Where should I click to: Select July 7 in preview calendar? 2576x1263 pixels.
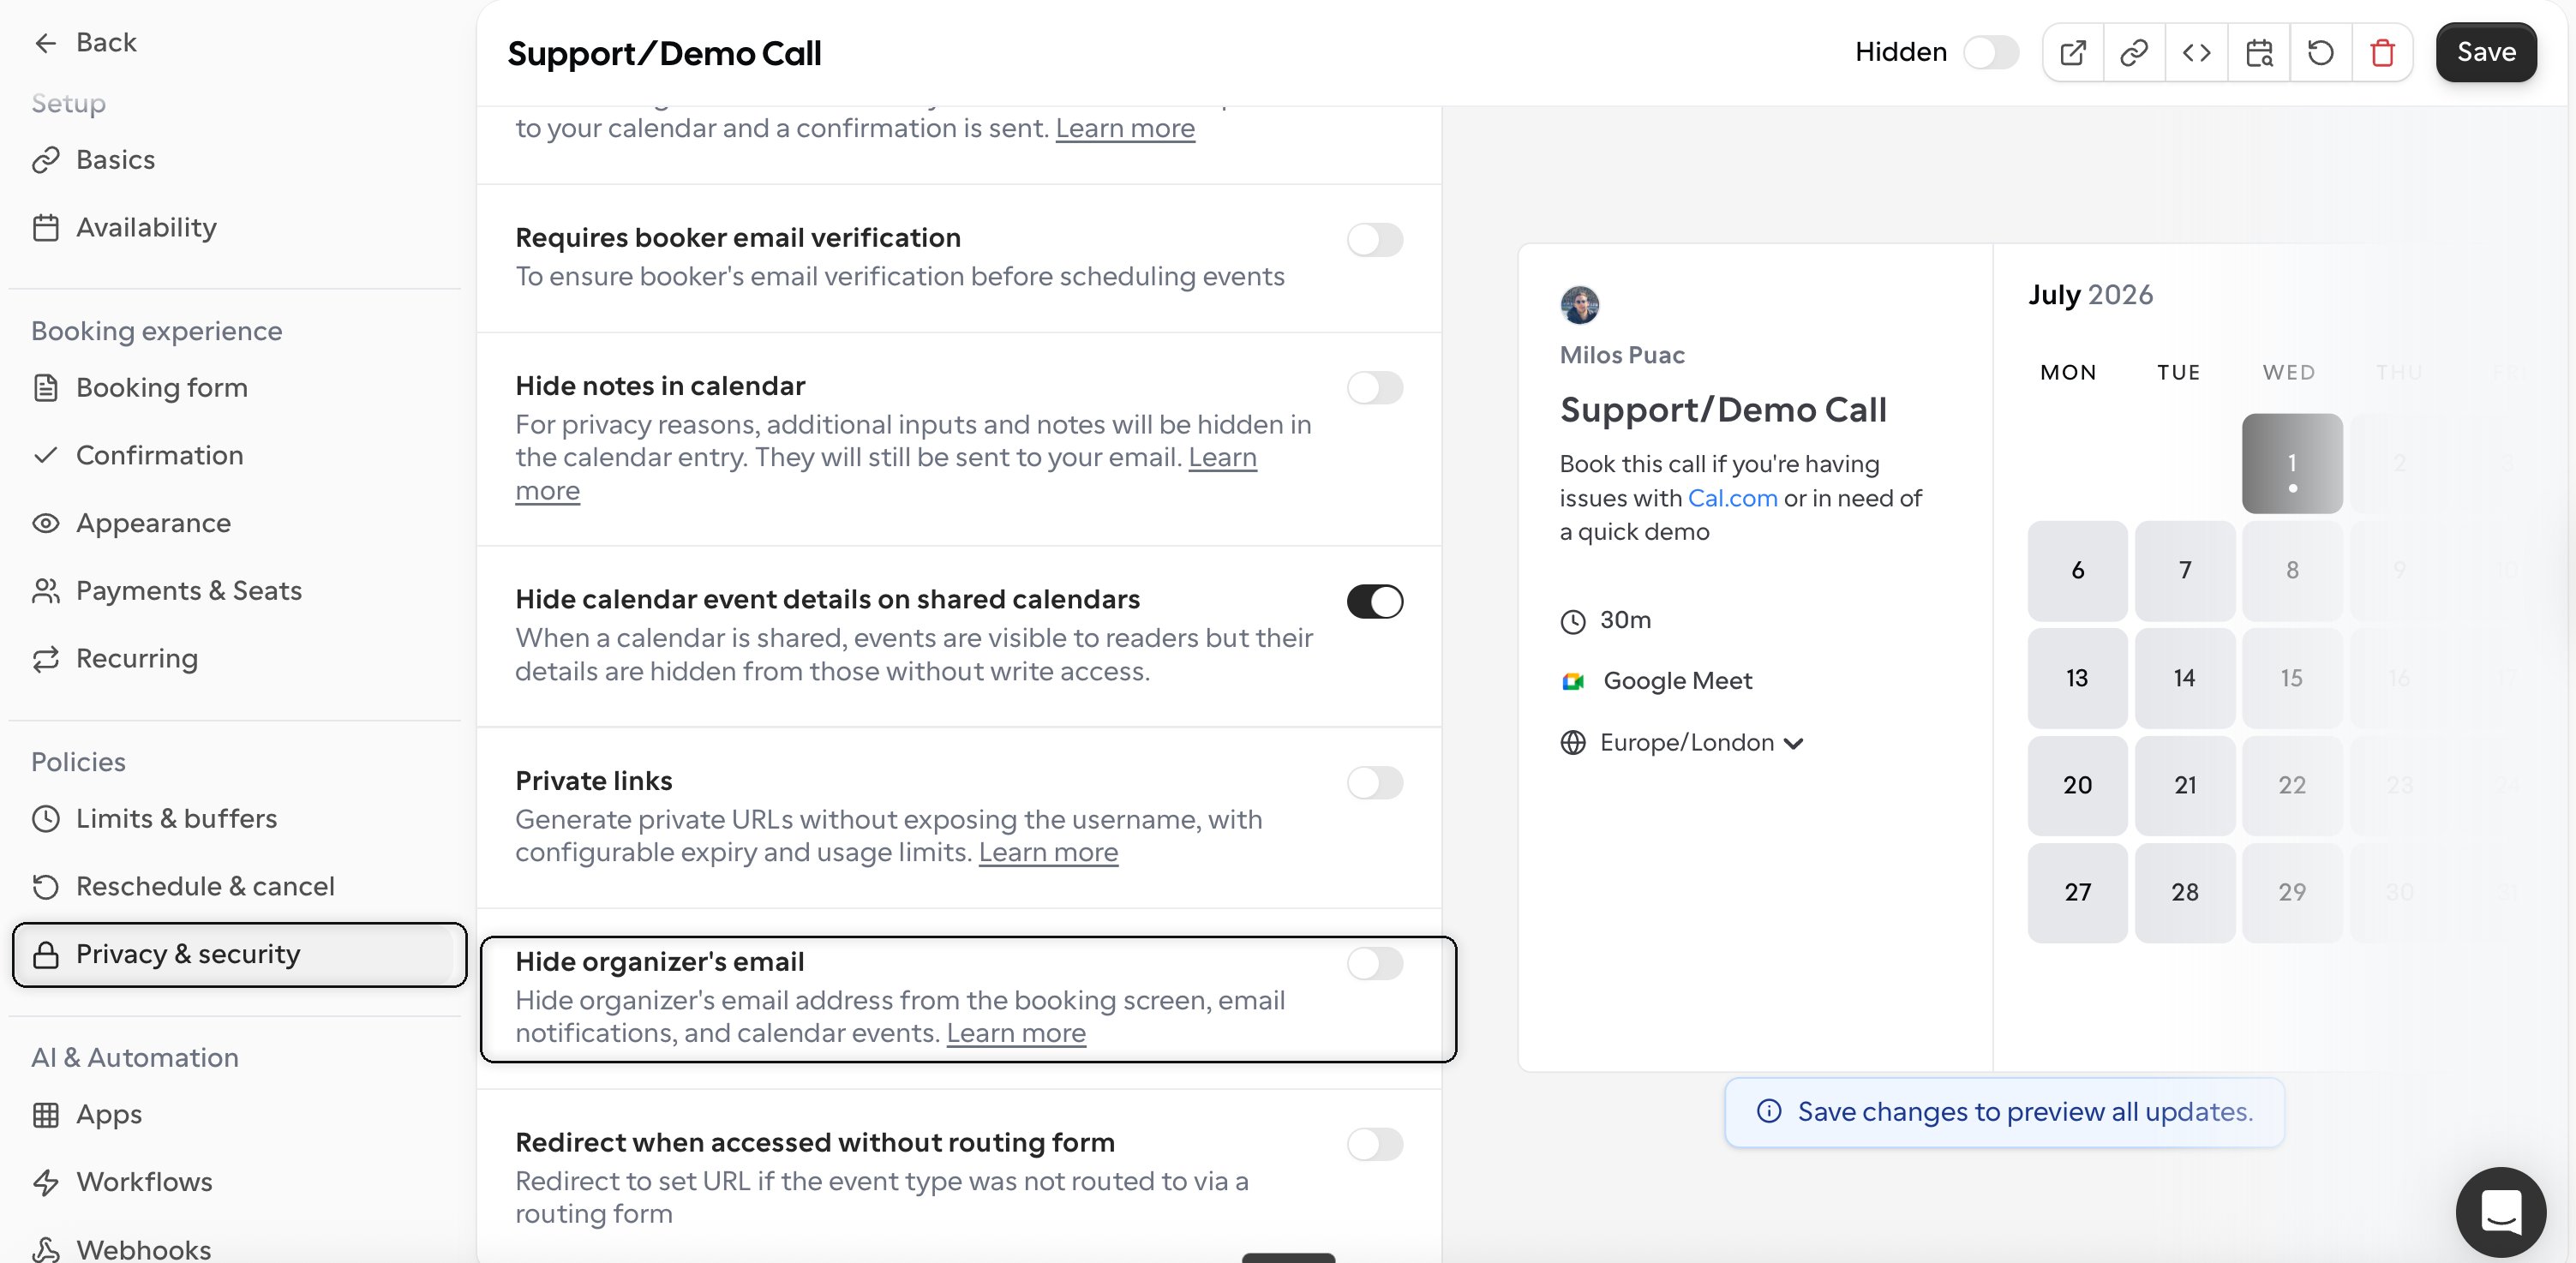point(2184,571)
